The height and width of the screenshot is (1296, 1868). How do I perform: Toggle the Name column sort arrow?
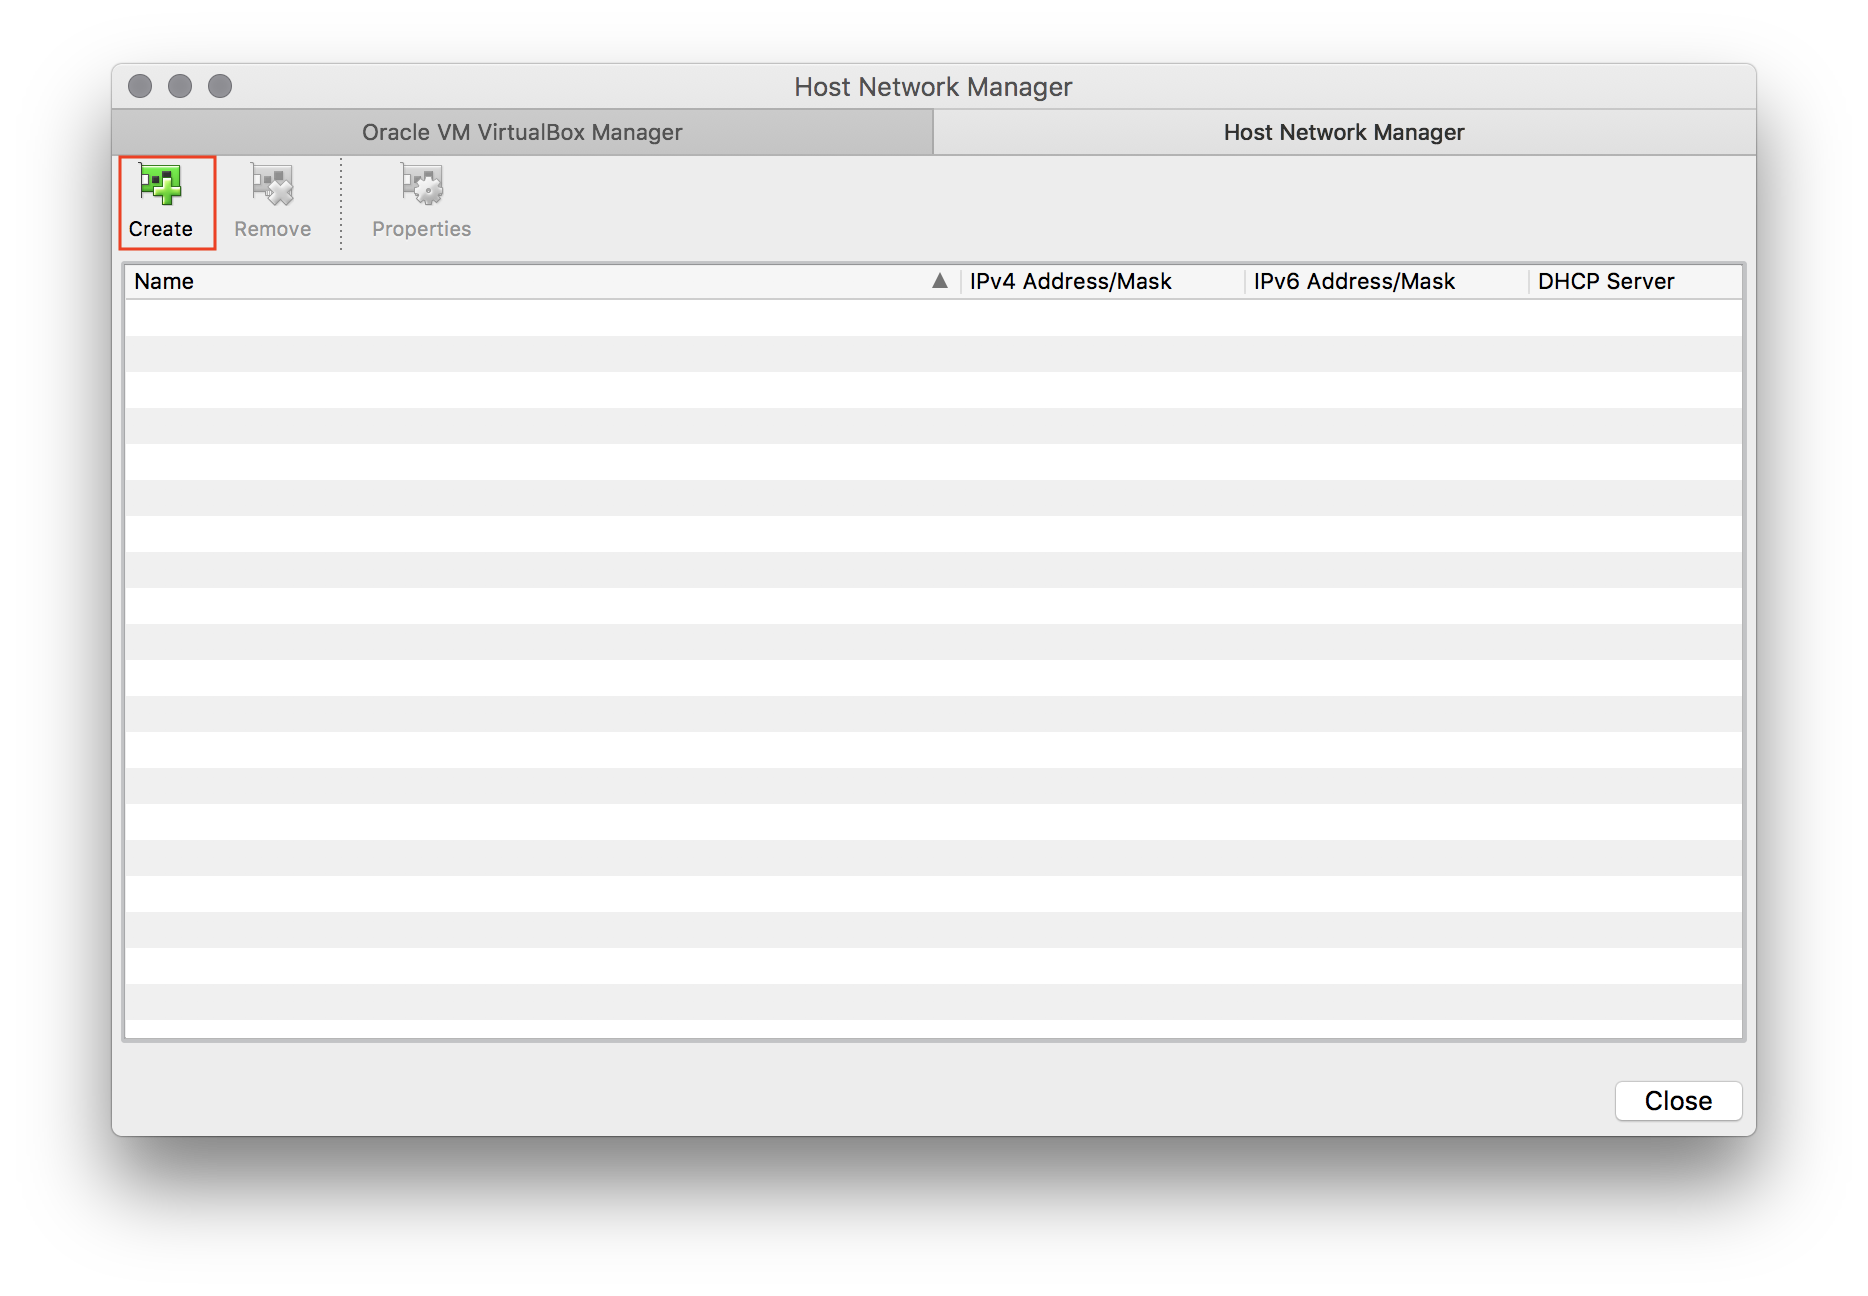pyautogui.click(x=940, y=281)
